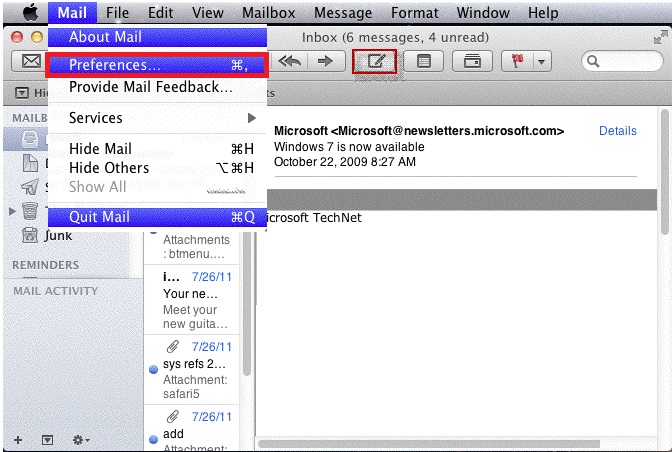Open the Window menu
This screenshot has width=672, height=452.
click(483, 12)
